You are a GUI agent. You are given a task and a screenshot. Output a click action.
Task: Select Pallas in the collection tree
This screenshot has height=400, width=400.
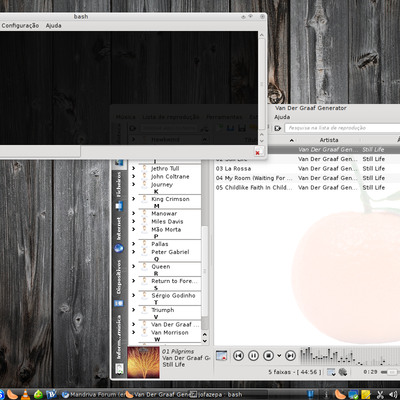(160, 244)
